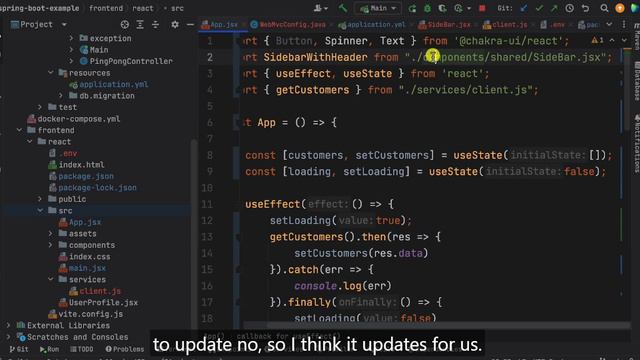640x360 pixels.
Task: Open the Git tool window button
Action: 19,349
